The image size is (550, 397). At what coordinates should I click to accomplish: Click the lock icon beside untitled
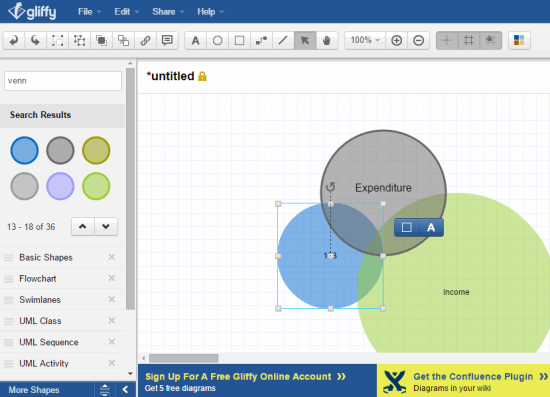point(202,76)
